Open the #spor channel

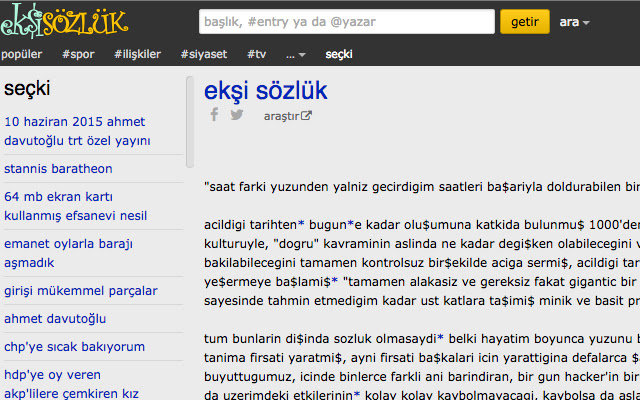pyautogui.click(x=78, y=54)
